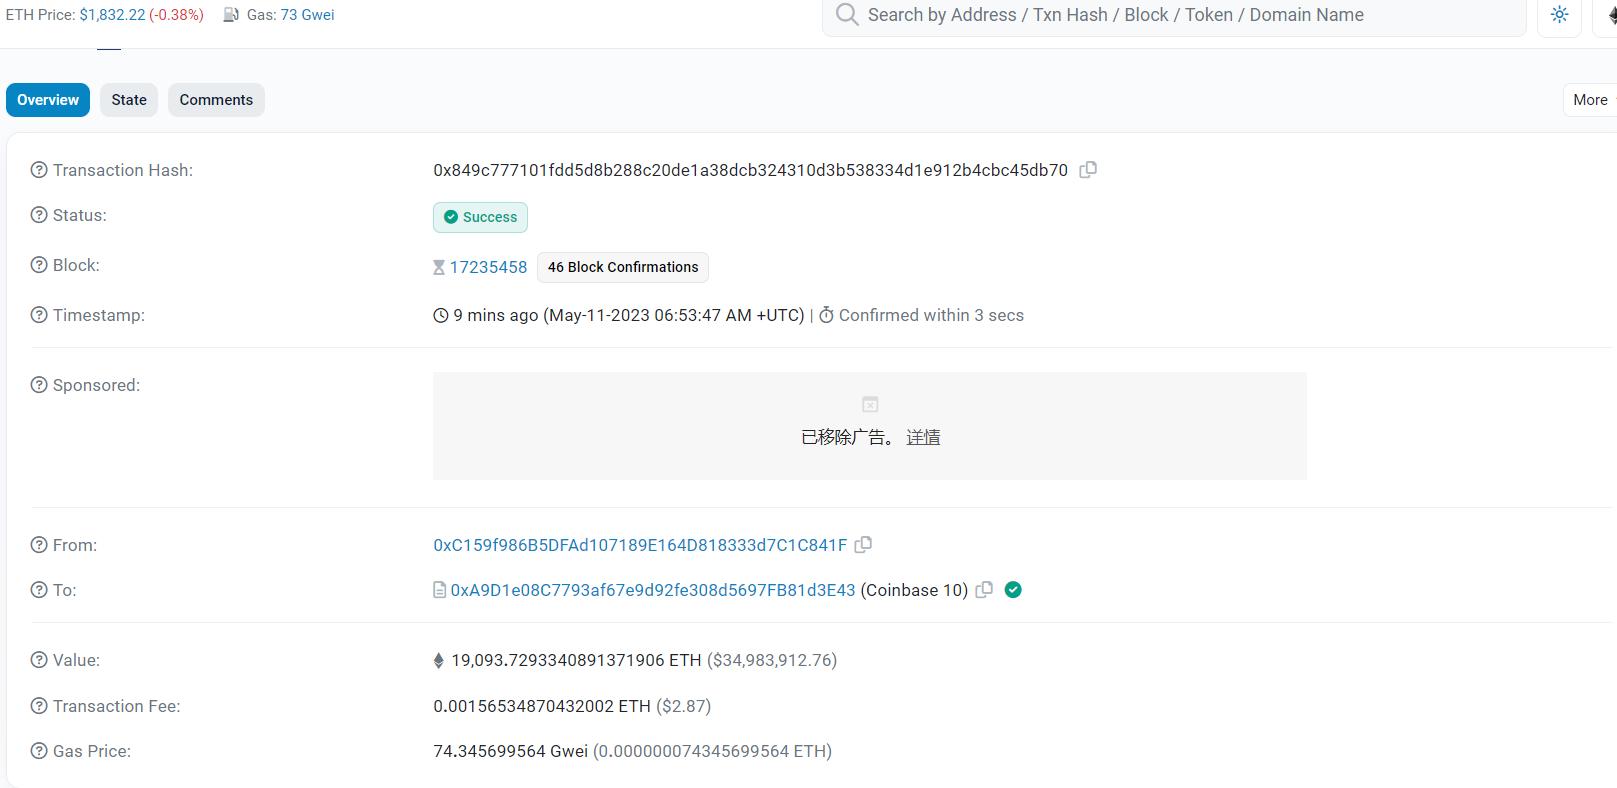Screen dimensions: 1617x788
Task: Click the help icon beside To
Action: pos(39,590)
